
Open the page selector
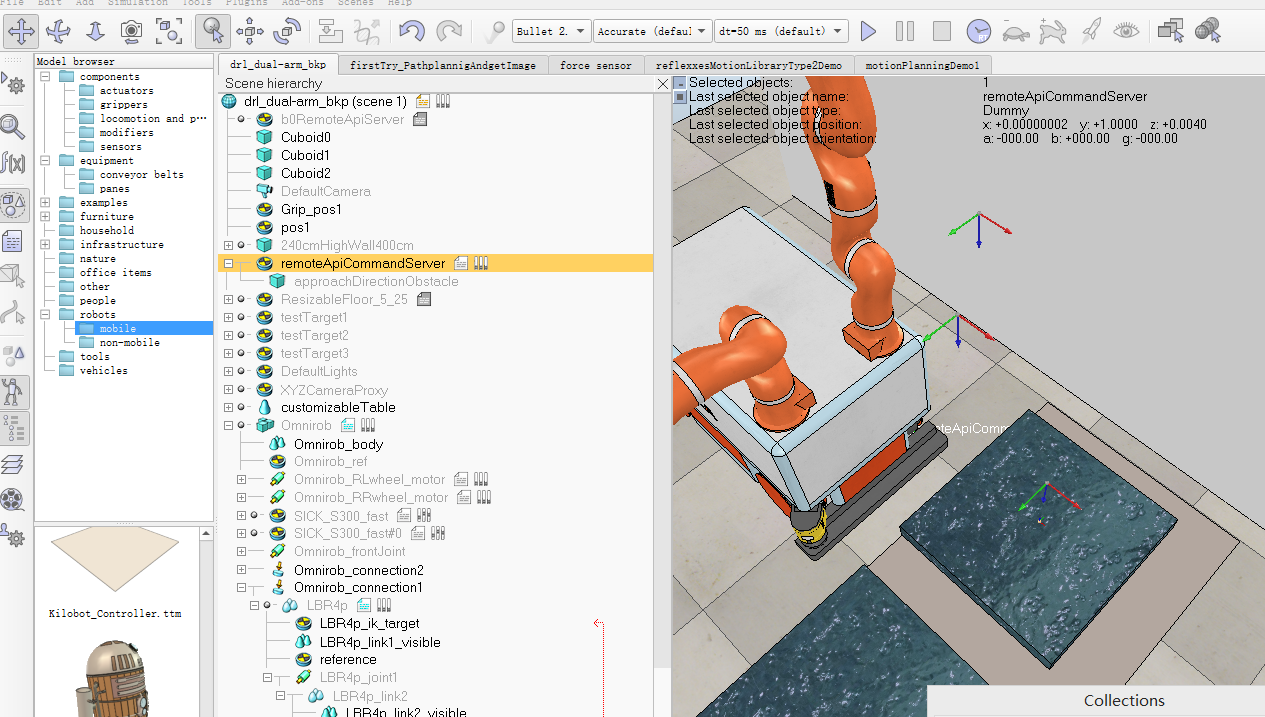click(1170, 31)
